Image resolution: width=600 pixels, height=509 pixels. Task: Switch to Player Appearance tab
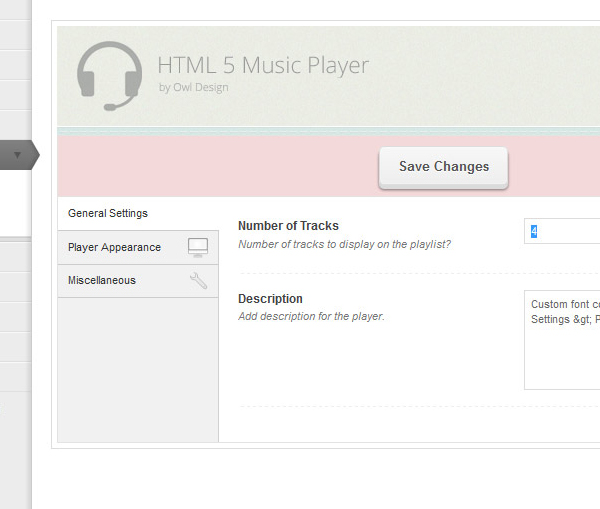click(138, 247)
